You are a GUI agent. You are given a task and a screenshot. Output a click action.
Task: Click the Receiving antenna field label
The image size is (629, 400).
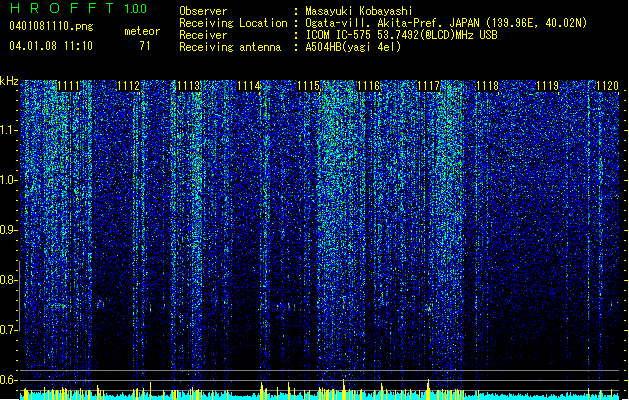pos(230,47)
